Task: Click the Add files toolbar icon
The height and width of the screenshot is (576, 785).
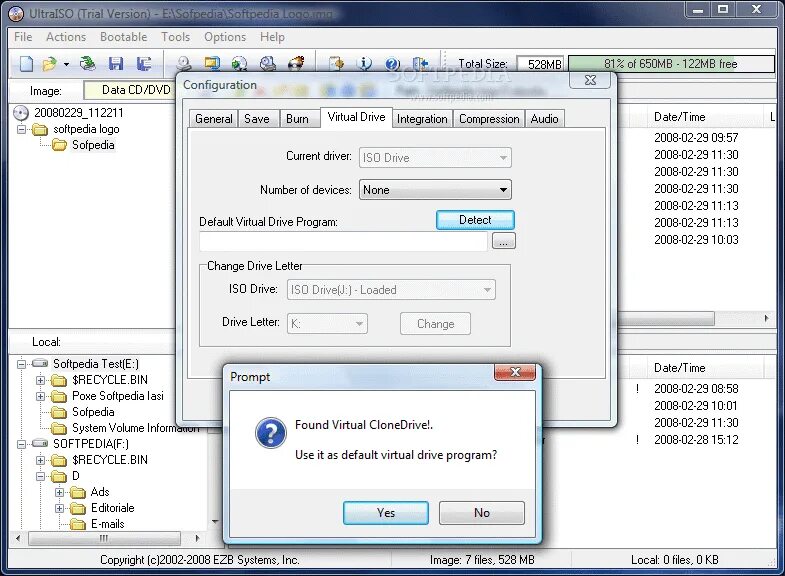Action: (x=336, y=64)
